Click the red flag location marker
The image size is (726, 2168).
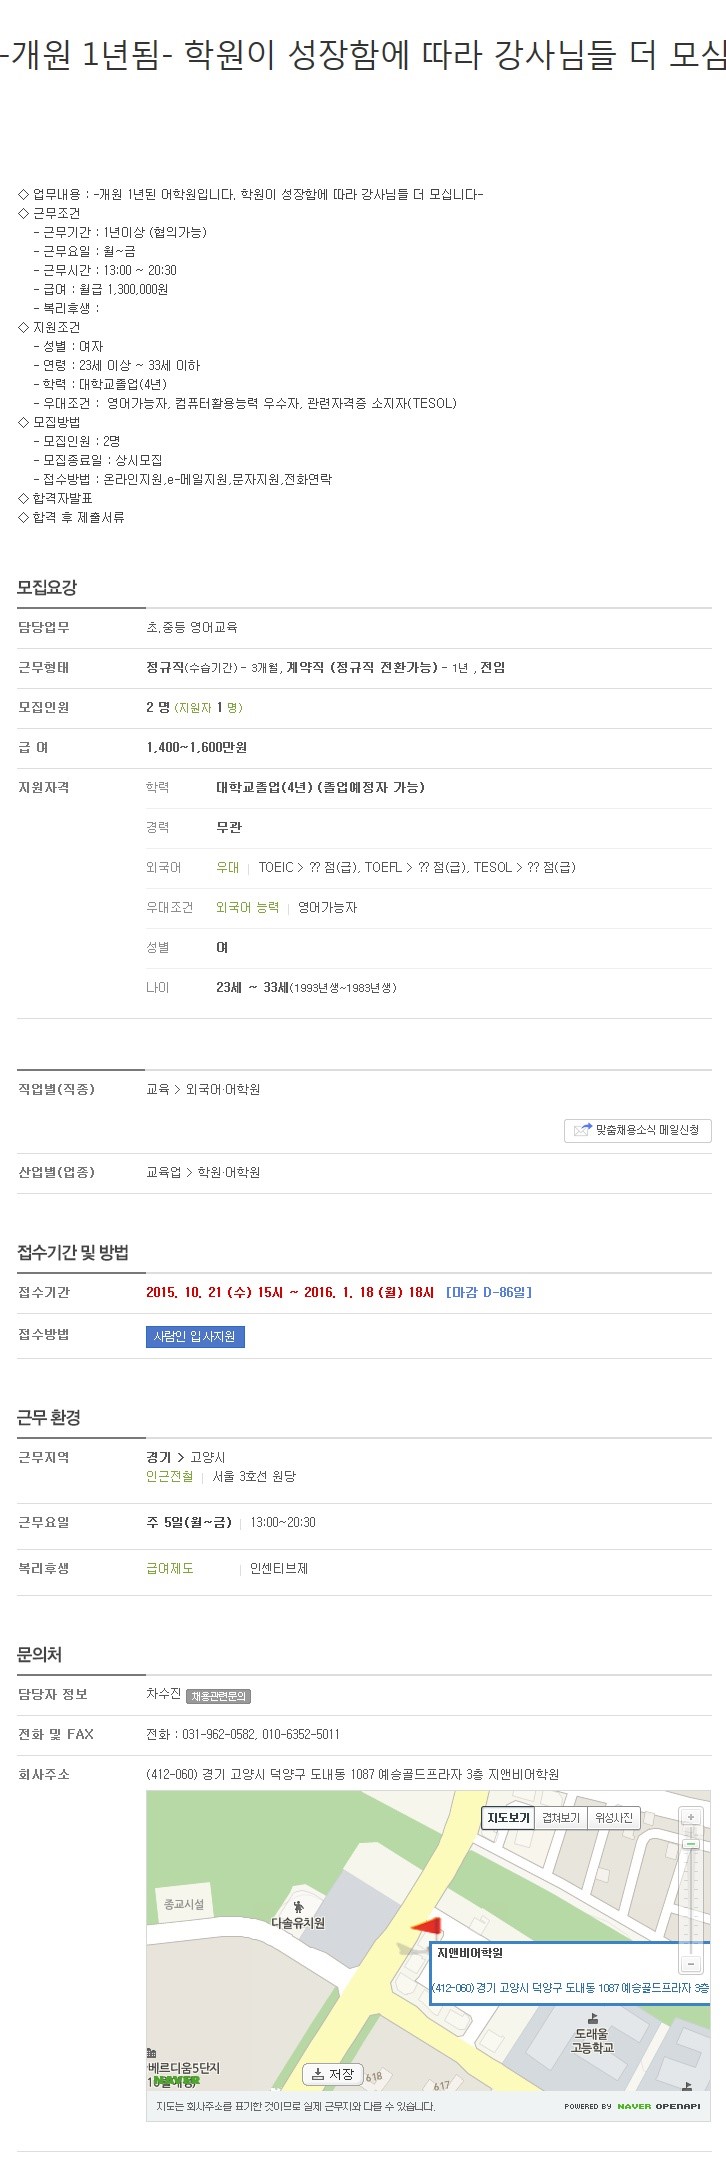(425, 1926)
